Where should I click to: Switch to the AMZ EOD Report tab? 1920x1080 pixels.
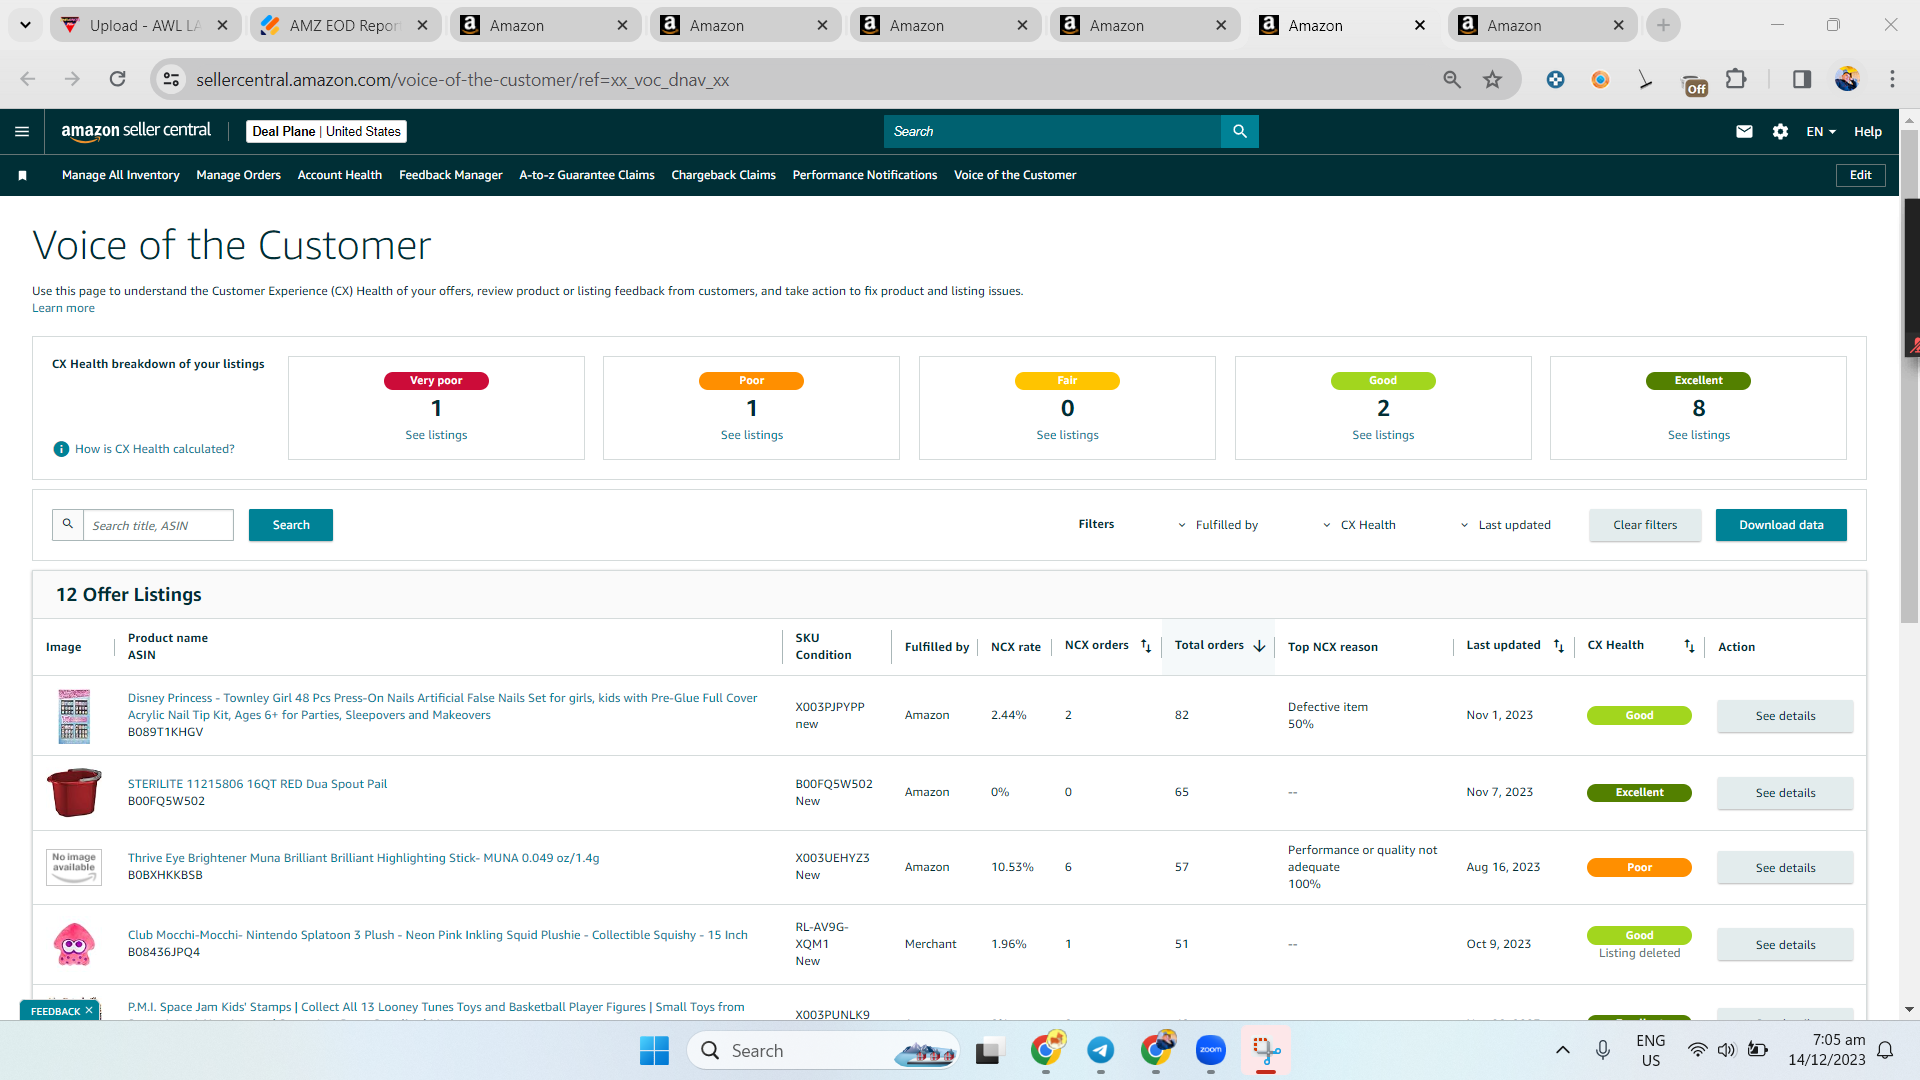tap(343, 25)
